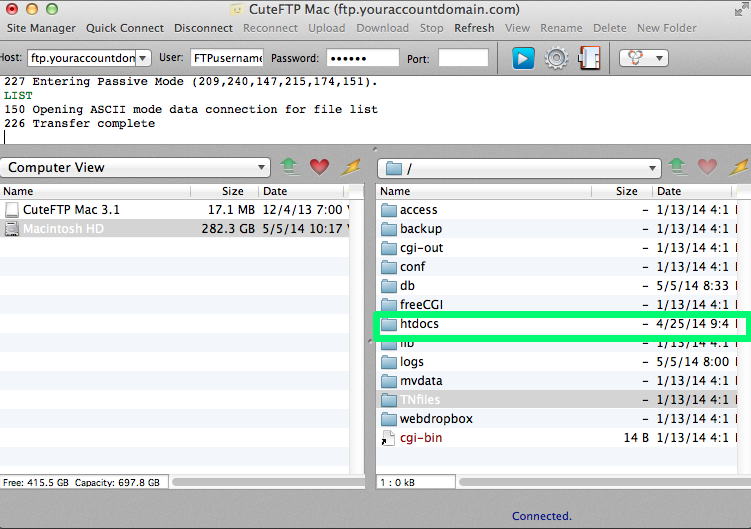Select the htdocs folder icon
The image size is (751, 529).
(389, 324)
